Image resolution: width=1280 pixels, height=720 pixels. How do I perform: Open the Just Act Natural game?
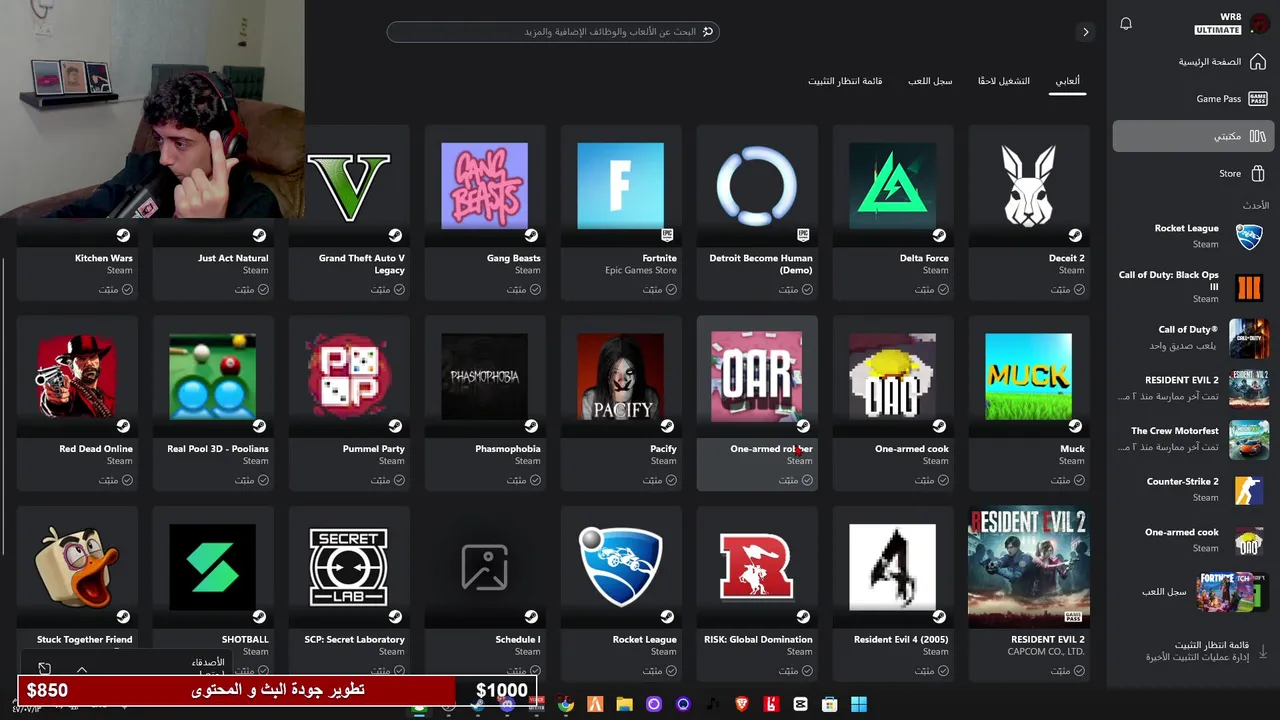(x=212, y=258)
